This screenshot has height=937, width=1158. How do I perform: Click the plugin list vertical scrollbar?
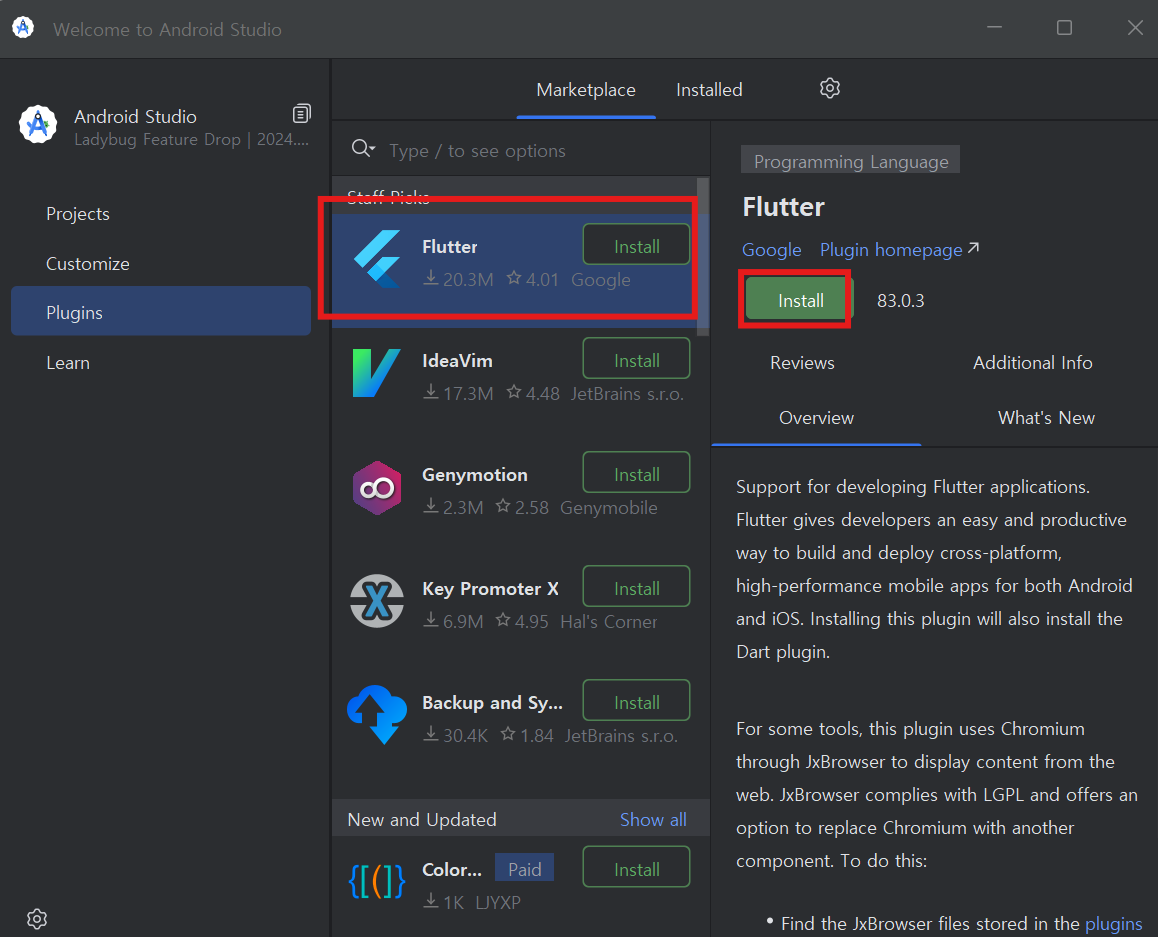pos(703,256)
